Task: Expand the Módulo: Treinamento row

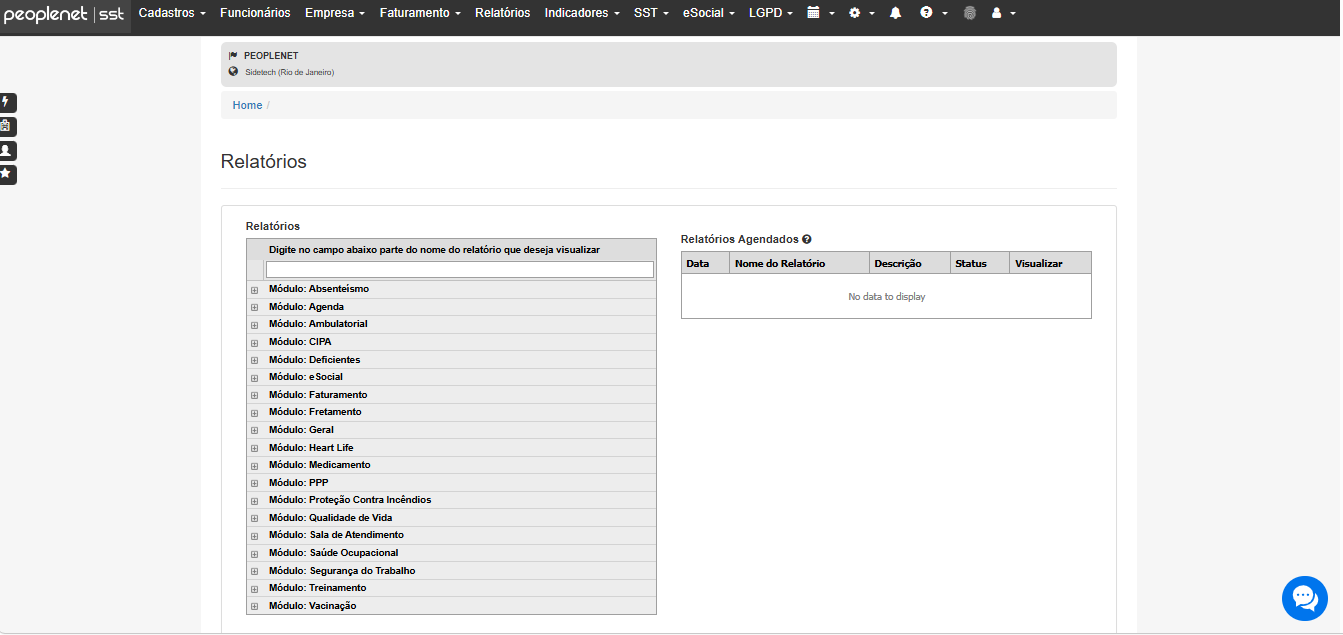Action: [x=254, y=589]
